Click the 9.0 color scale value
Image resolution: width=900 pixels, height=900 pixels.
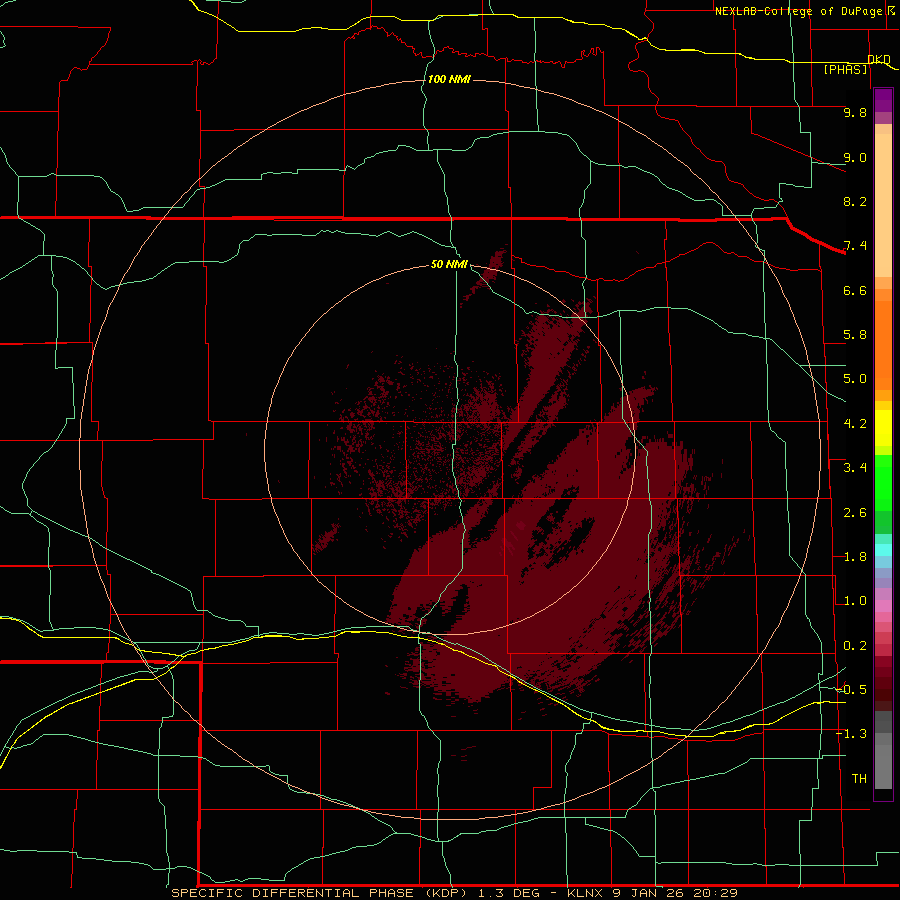coord(855,157)
